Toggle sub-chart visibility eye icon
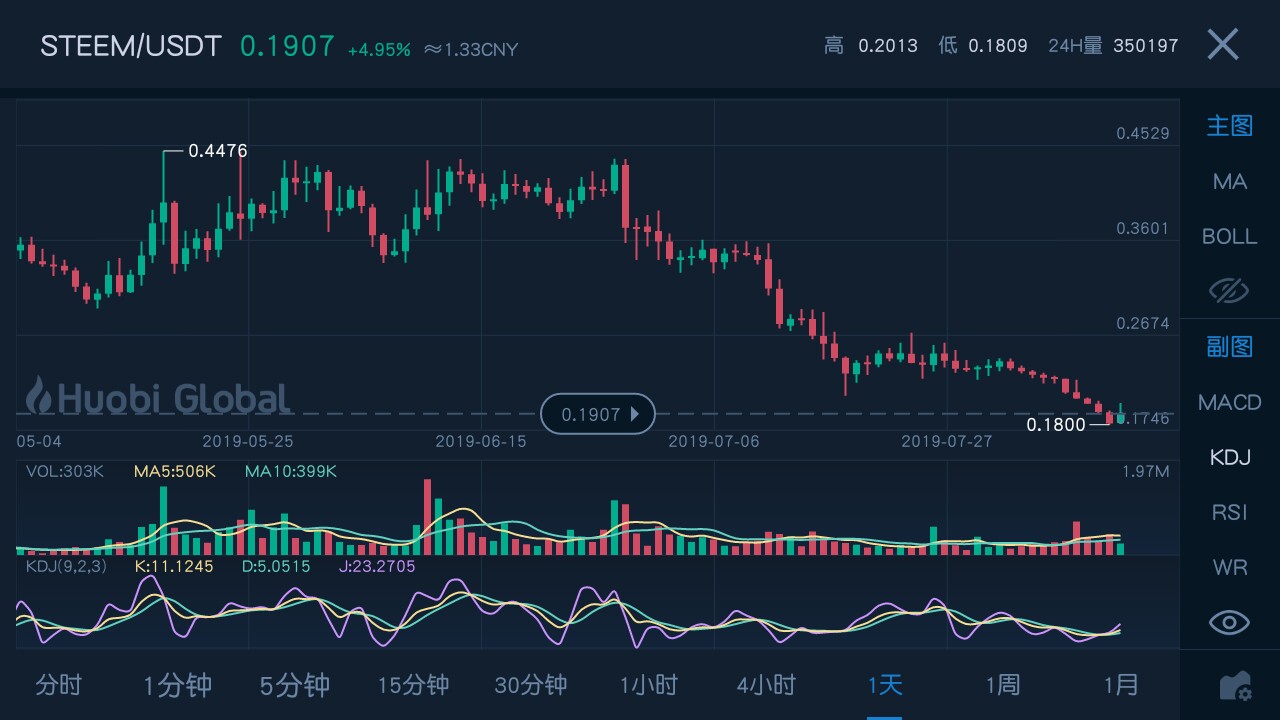The width and height of the screenshot is (1280, 720). tap(1229, 622)
